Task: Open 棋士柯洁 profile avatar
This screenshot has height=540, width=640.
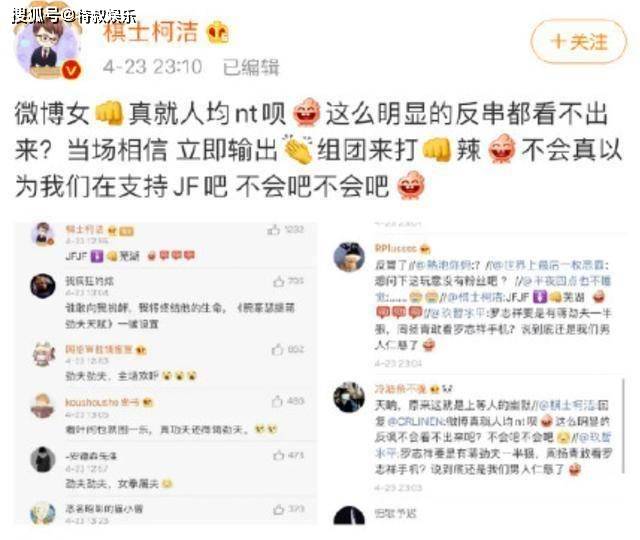Action: 45,47
